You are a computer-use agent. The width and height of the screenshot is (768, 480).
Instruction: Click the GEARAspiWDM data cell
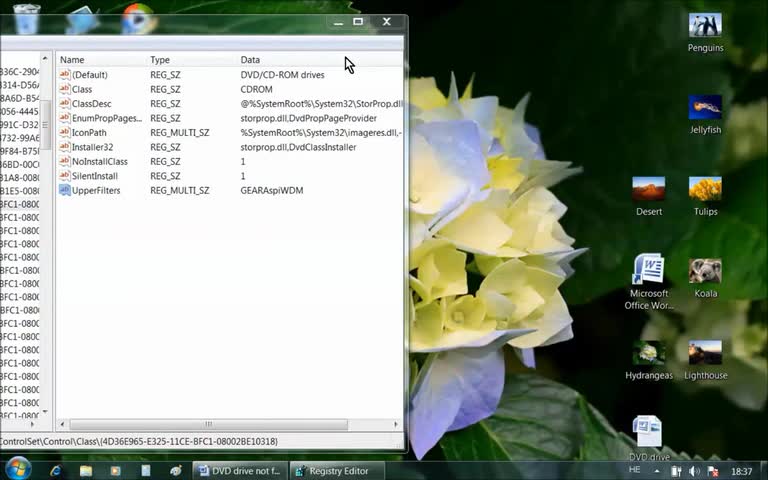pyautogui.click(x=271, y=191)
